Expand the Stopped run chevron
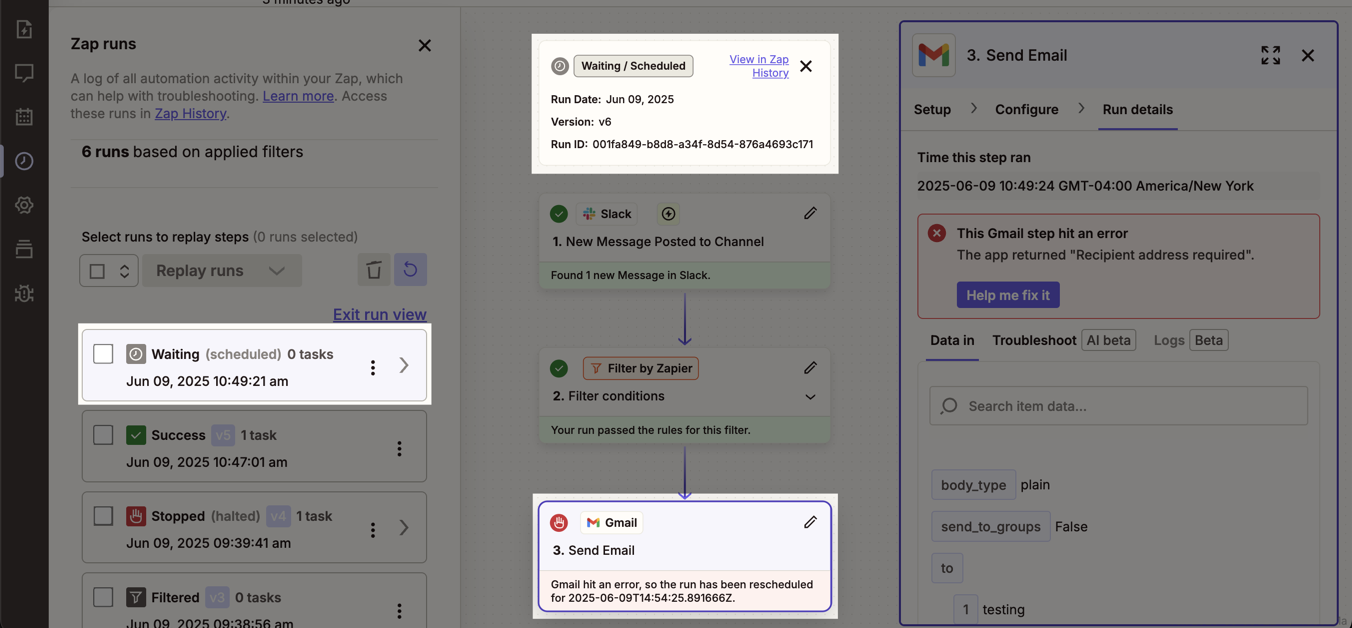The height and width of the screenshot is (628, 1352). [x=404, y=528]
